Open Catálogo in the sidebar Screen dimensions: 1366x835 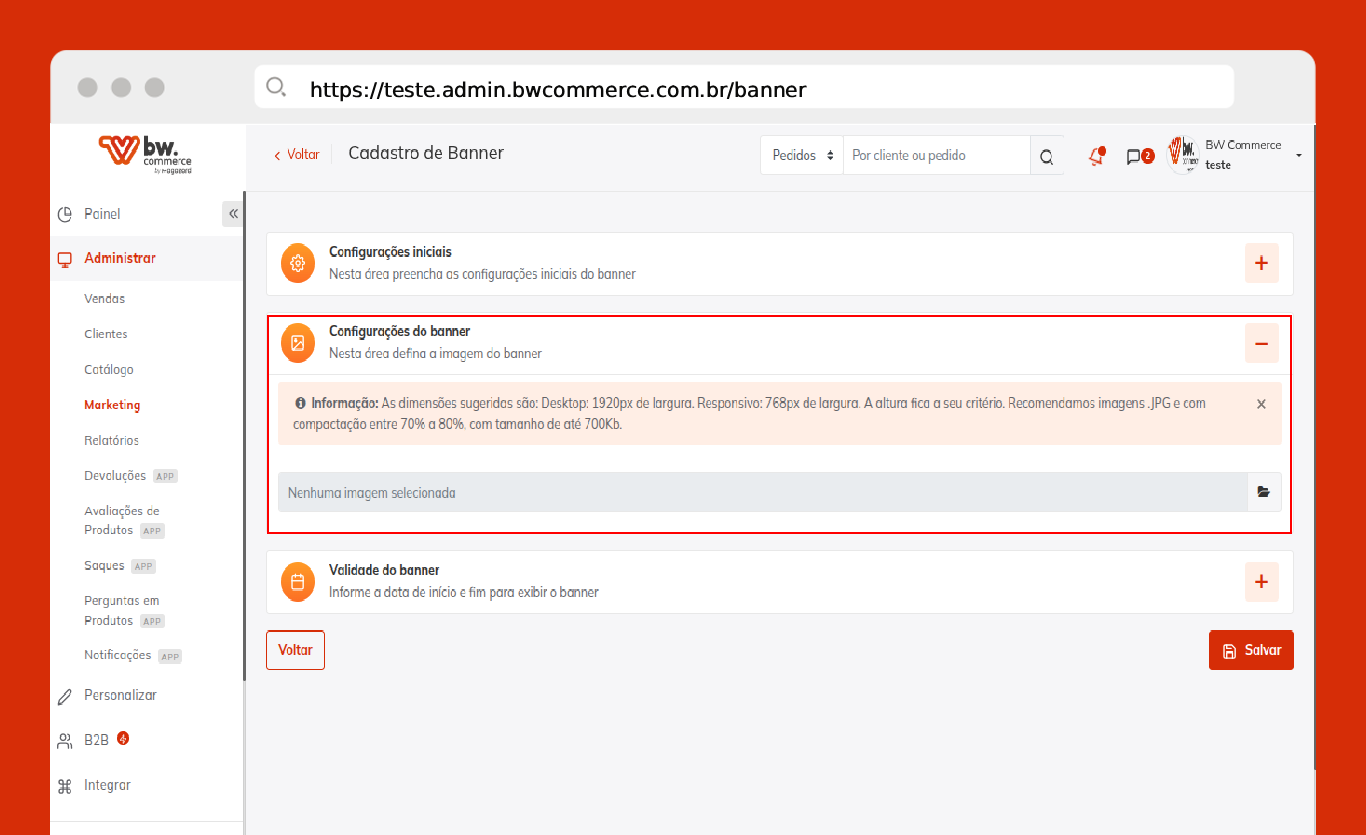pyautogui.click(x=109, y=370)
